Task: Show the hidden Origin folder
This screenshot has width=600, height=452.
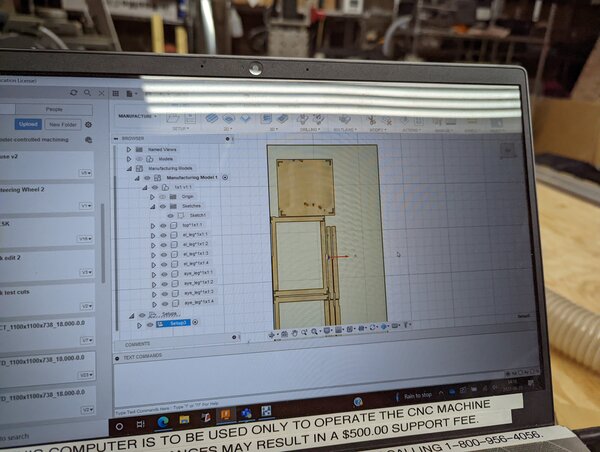Action: 163,197
